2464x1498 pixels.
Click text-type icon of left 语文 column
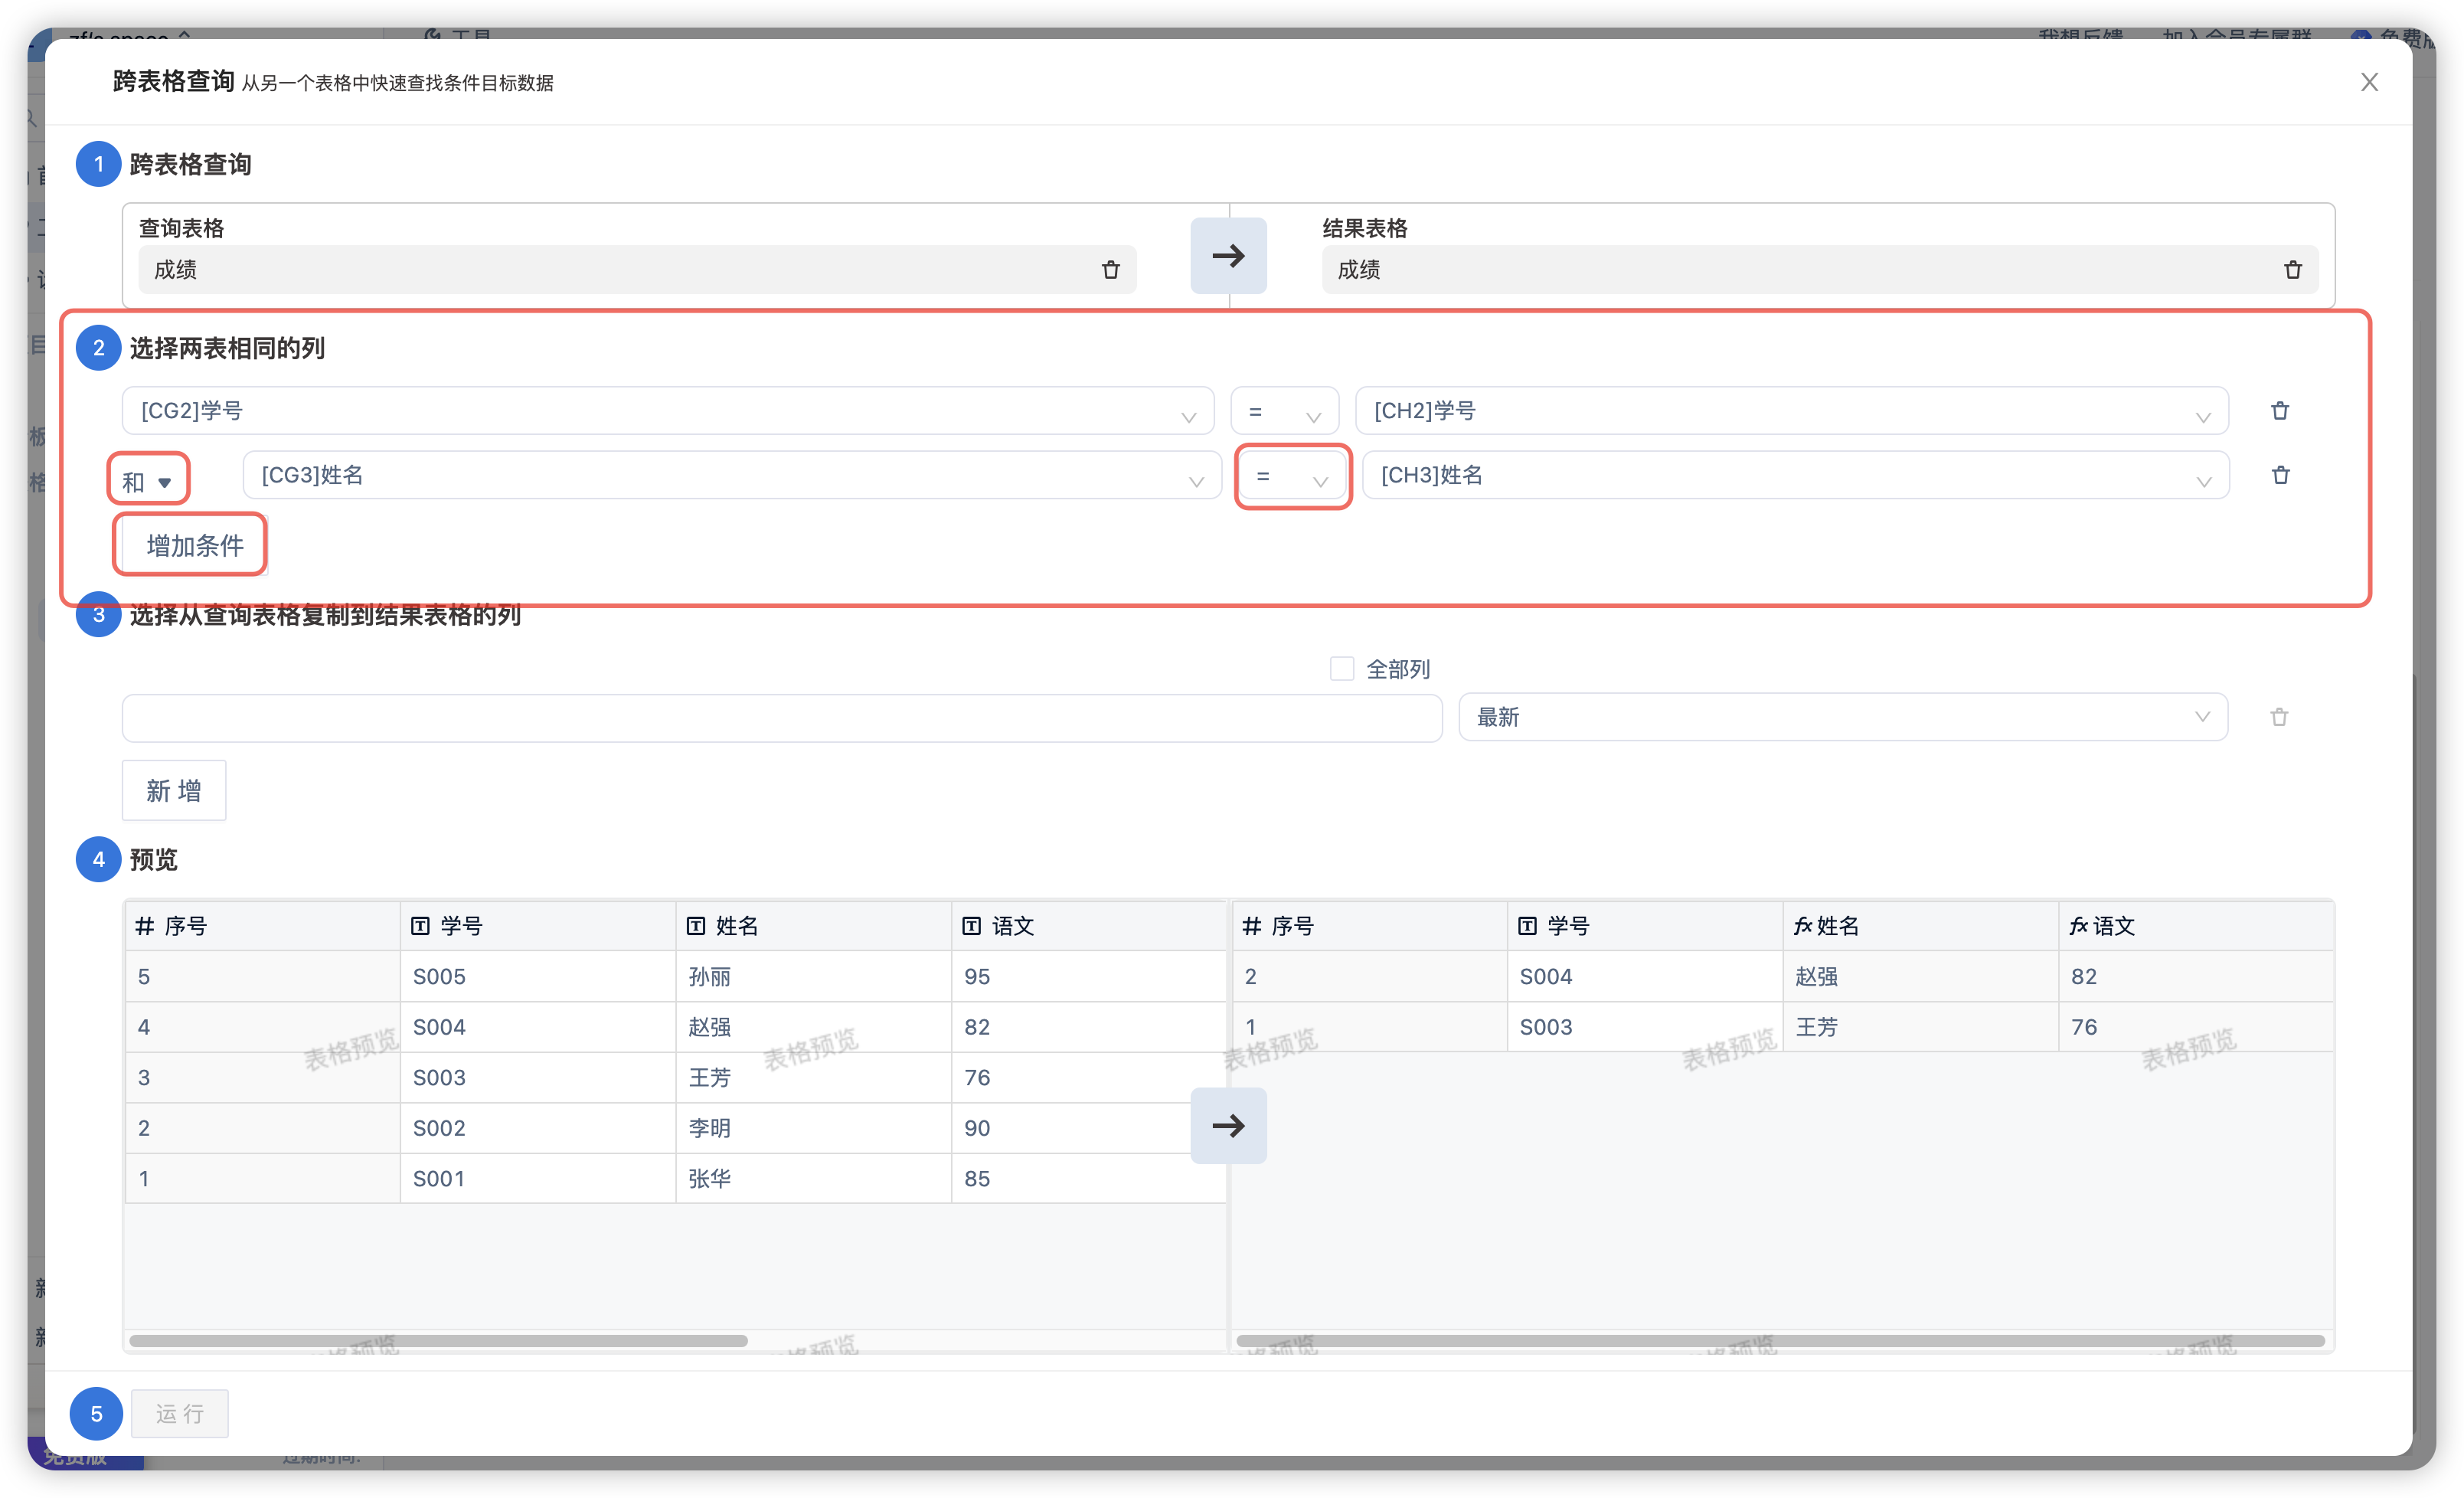[x=971, y=926]
